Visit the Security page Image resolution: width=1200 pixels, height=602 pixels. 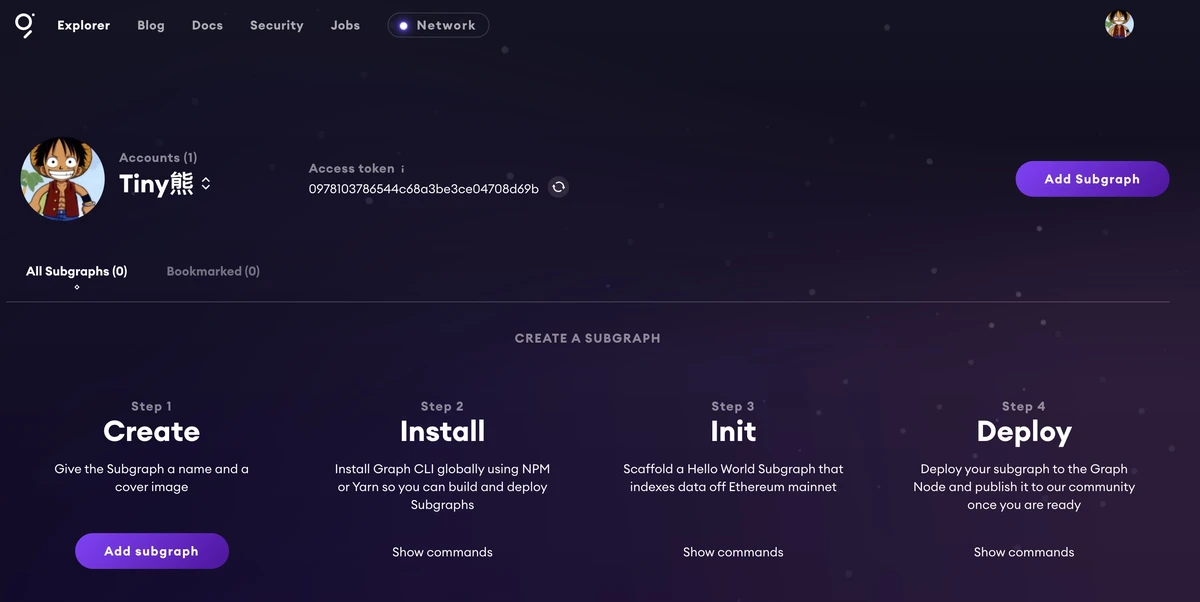pos(276,25)
